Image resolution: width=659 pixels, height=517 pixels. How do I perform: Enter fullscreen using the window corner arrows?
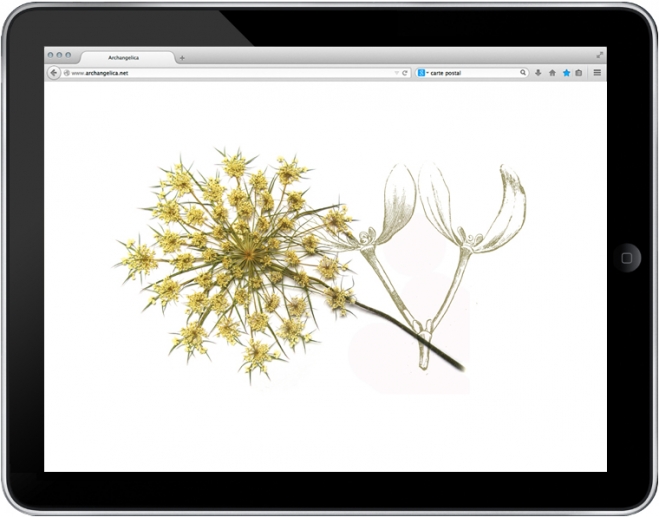click(599, 55)
